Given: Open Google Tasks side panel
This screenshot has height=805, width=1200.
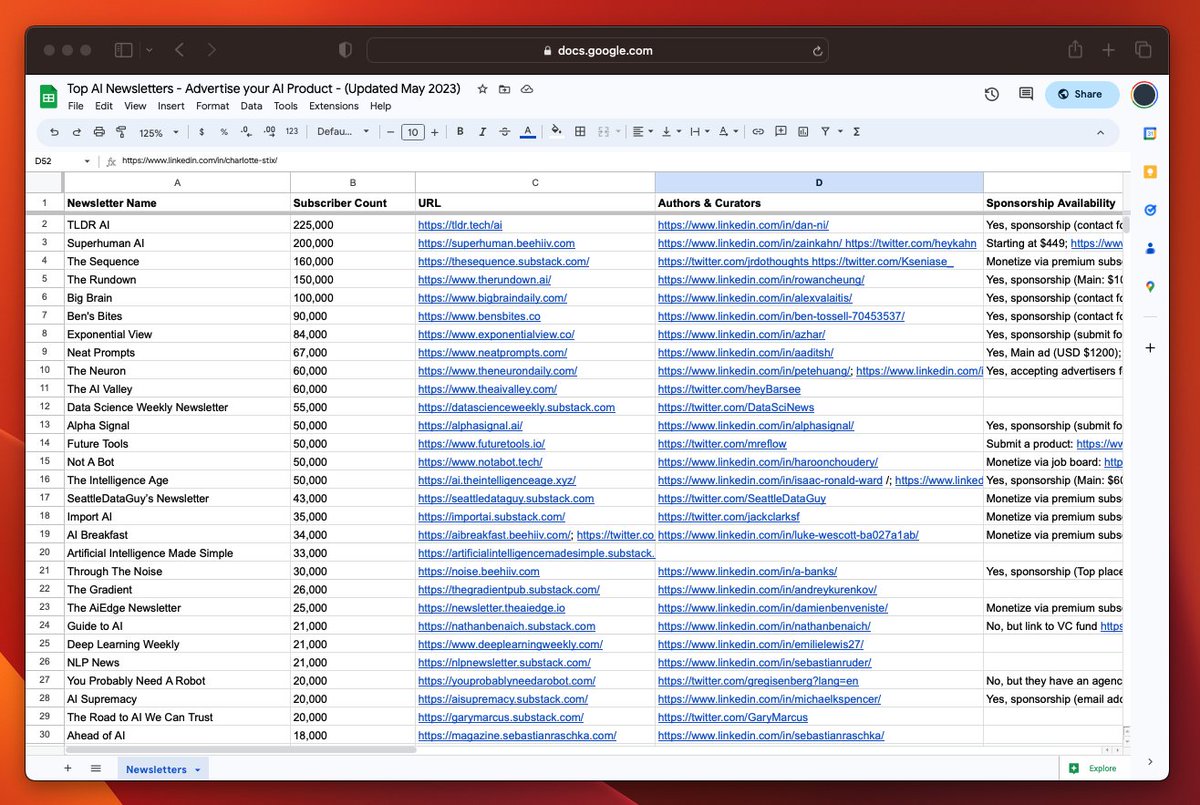Looking at the screenshot, I should 1150,210.
